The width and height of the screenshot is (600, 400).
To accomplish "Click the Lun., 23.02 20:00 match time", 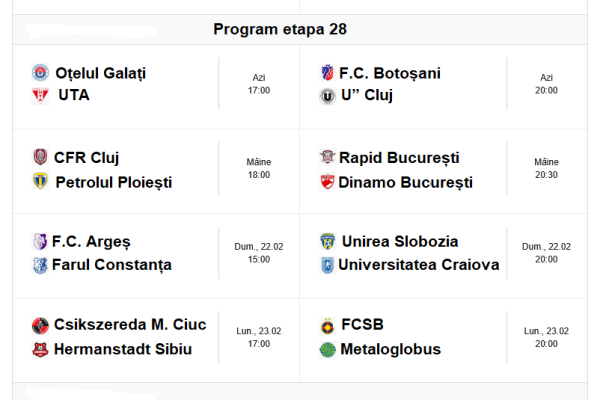I will pos(546,337).
